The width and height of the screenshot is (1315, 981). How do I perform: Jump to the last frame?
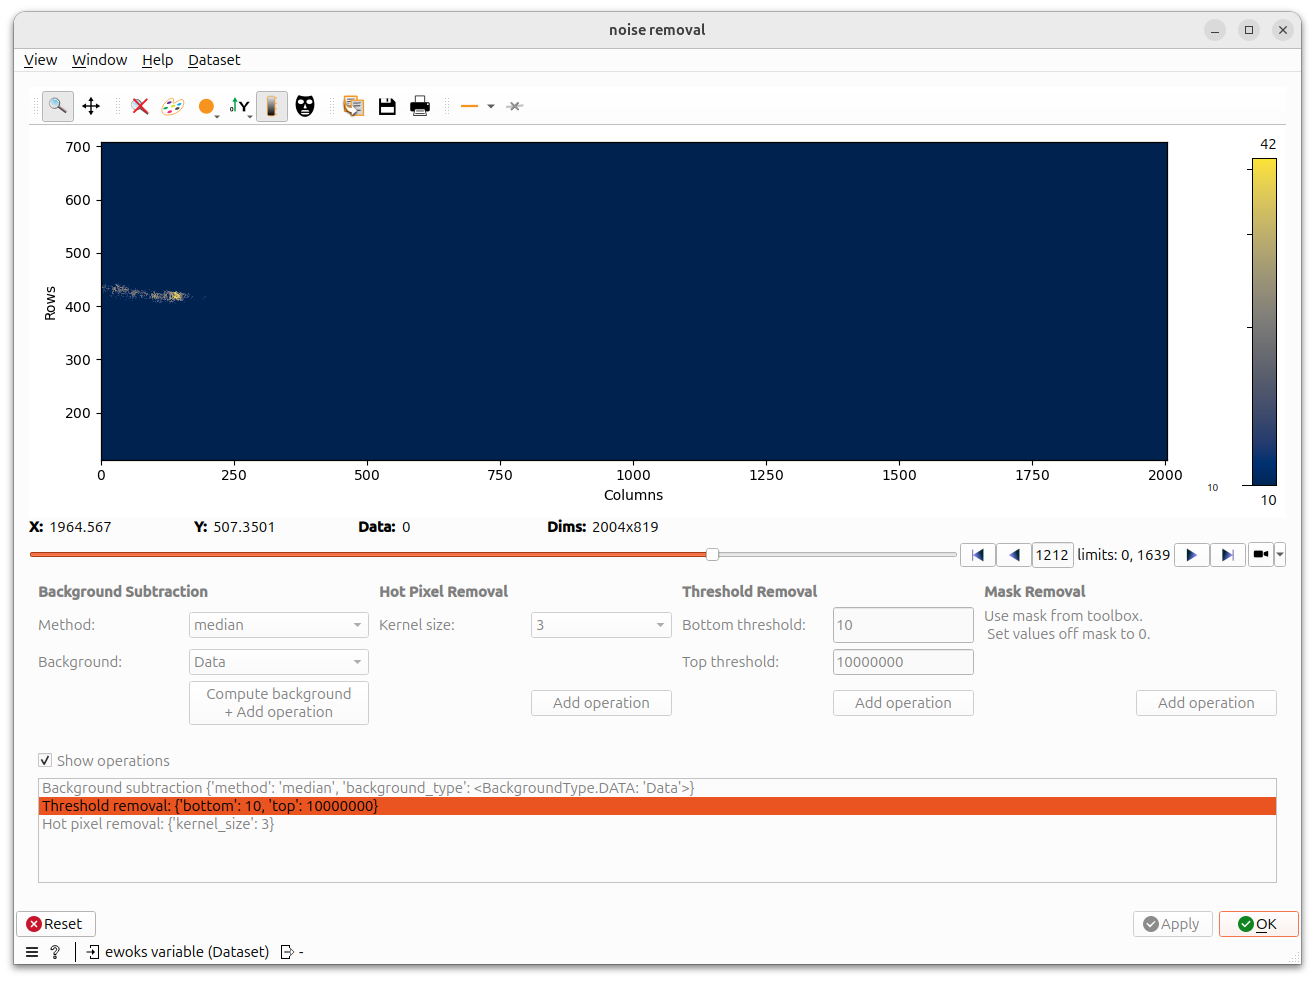pos(1228,555)
